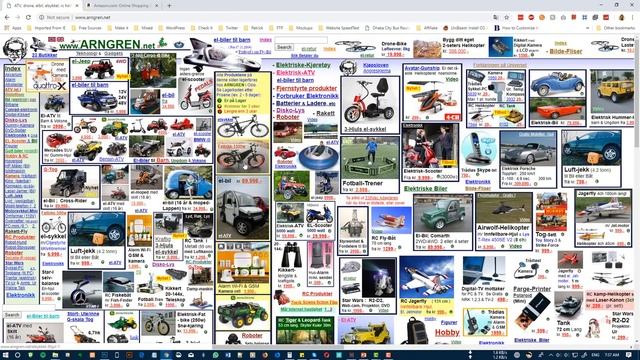This screenshot has width=640, height=360.
Task: Click the Search button in left sidebar
Action: tap(12, 315)
